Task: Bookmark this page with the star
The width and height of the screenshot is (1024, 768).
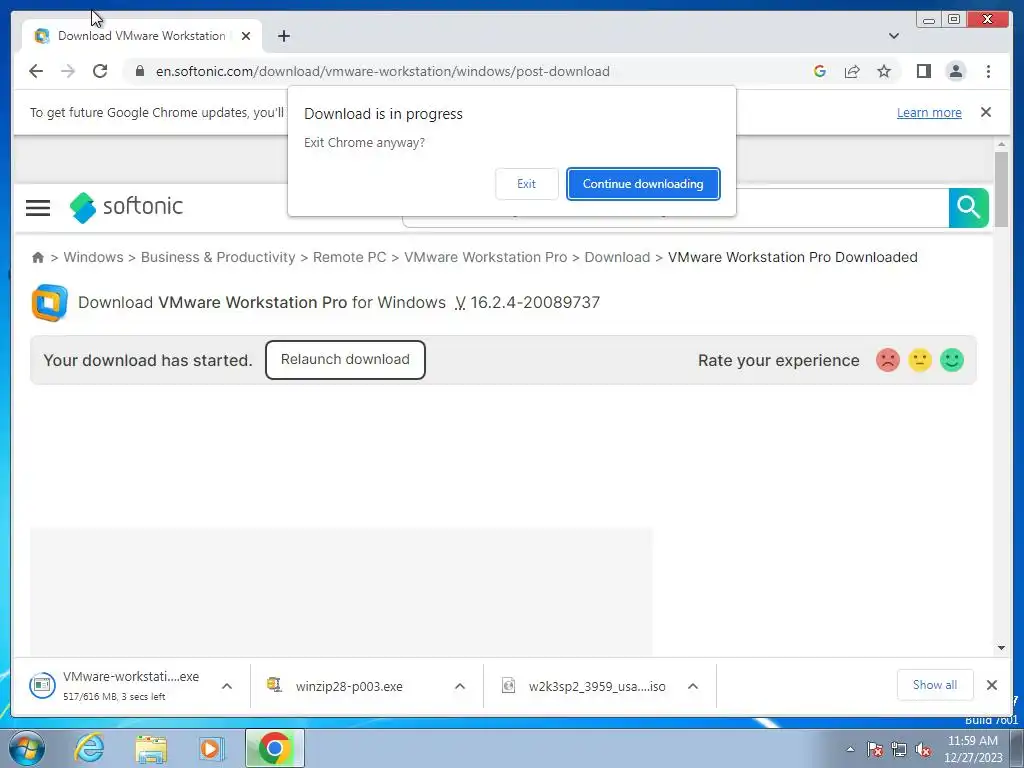Action: coord(884,71)
